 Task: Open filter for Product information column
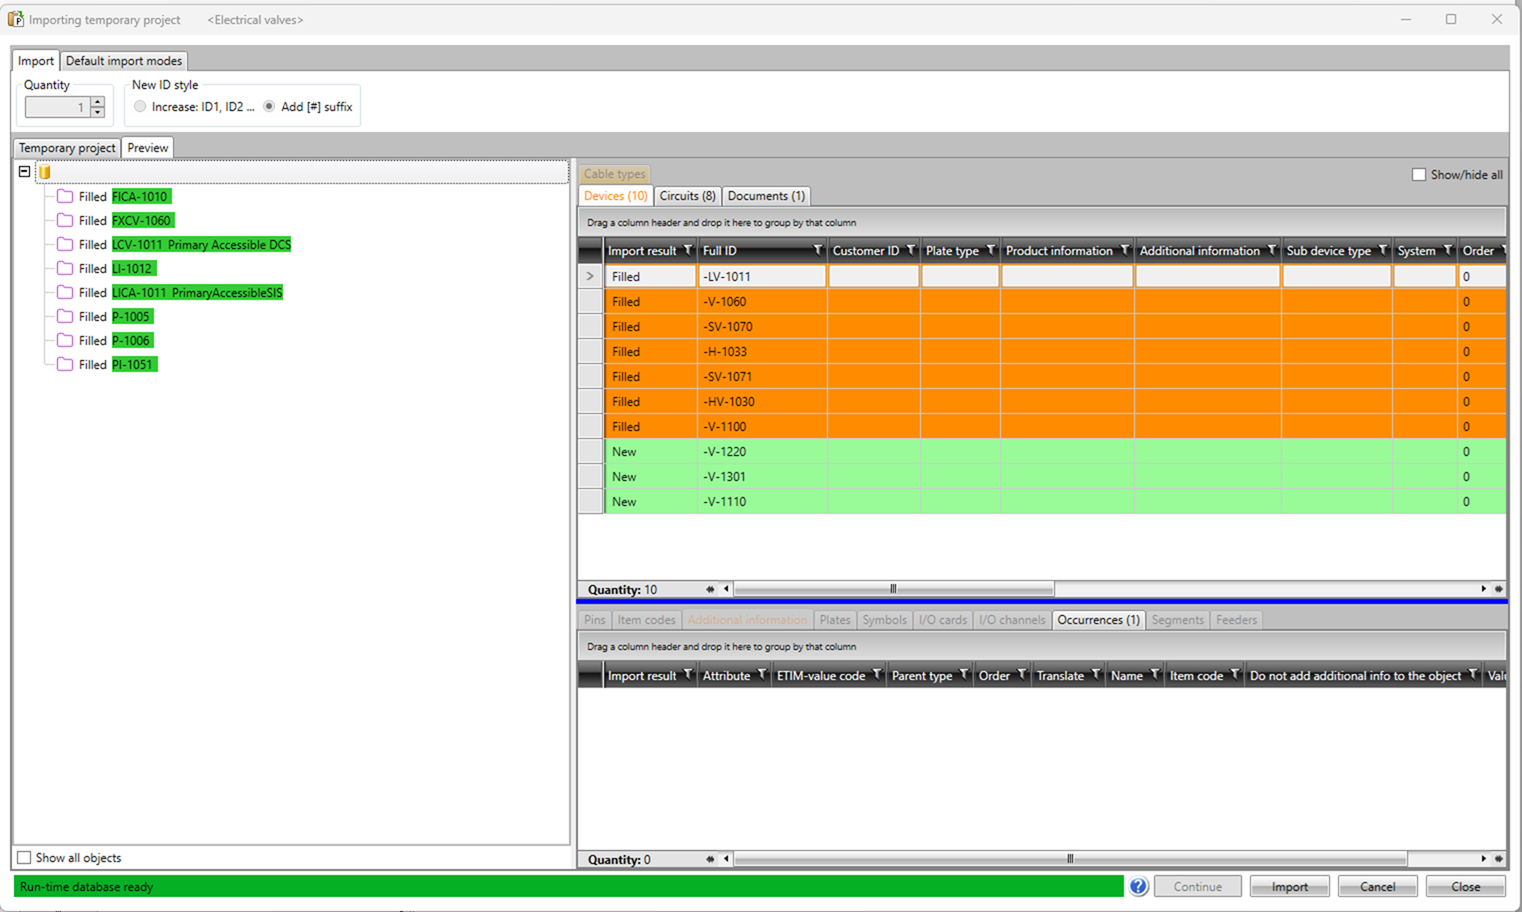(x=1125, y=250)
